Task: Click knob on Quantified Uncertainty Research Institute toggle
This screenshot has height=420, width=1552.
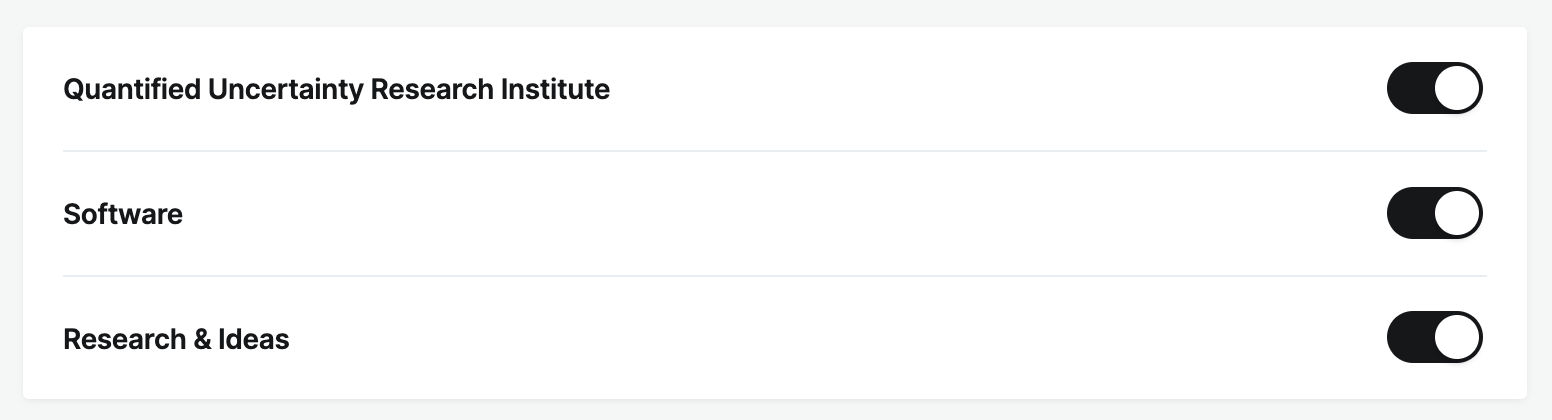Action: pyautogui.click(x=1457, y=89)
